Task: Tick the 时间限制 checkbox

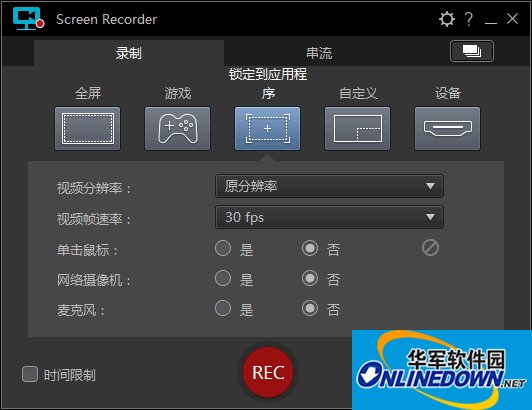Action: (x=30, y=374)
